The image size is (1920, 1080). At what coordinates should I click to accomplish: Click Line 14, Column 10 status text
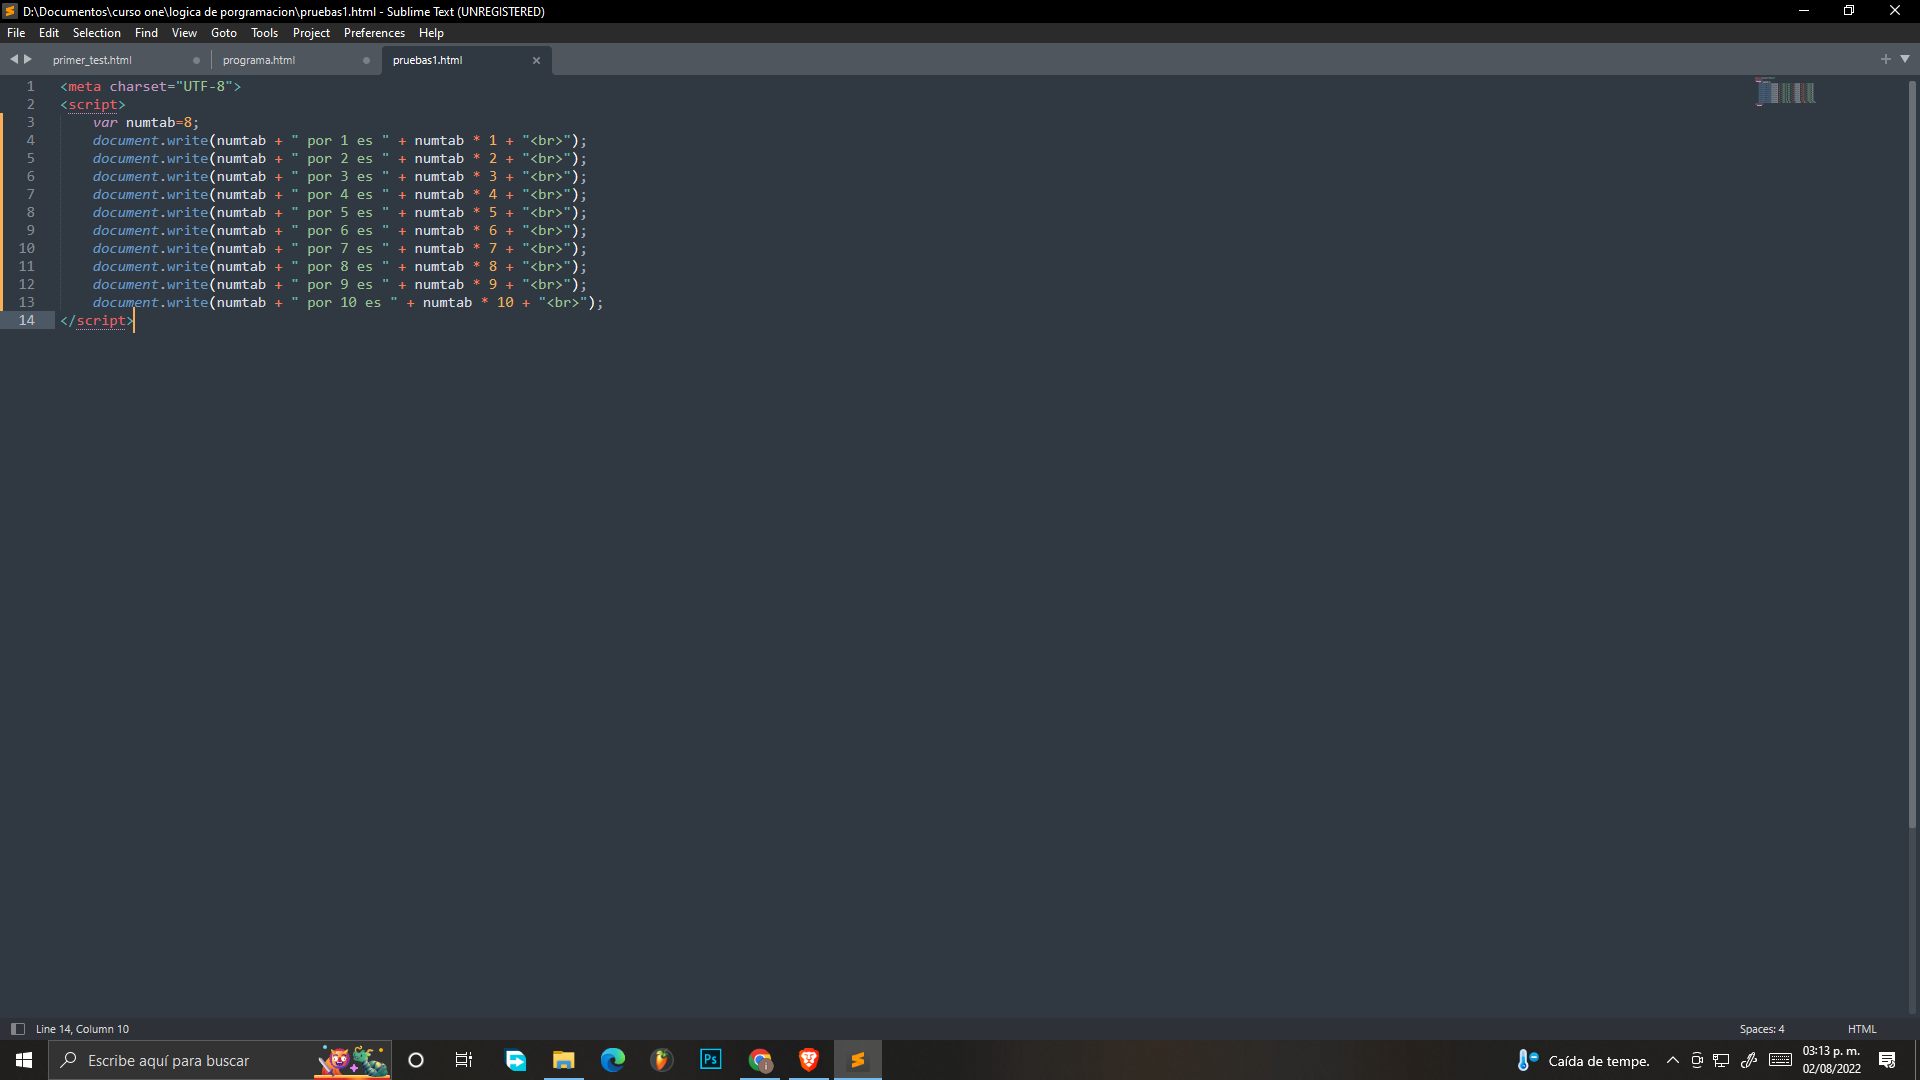(x=82, y=1029)
